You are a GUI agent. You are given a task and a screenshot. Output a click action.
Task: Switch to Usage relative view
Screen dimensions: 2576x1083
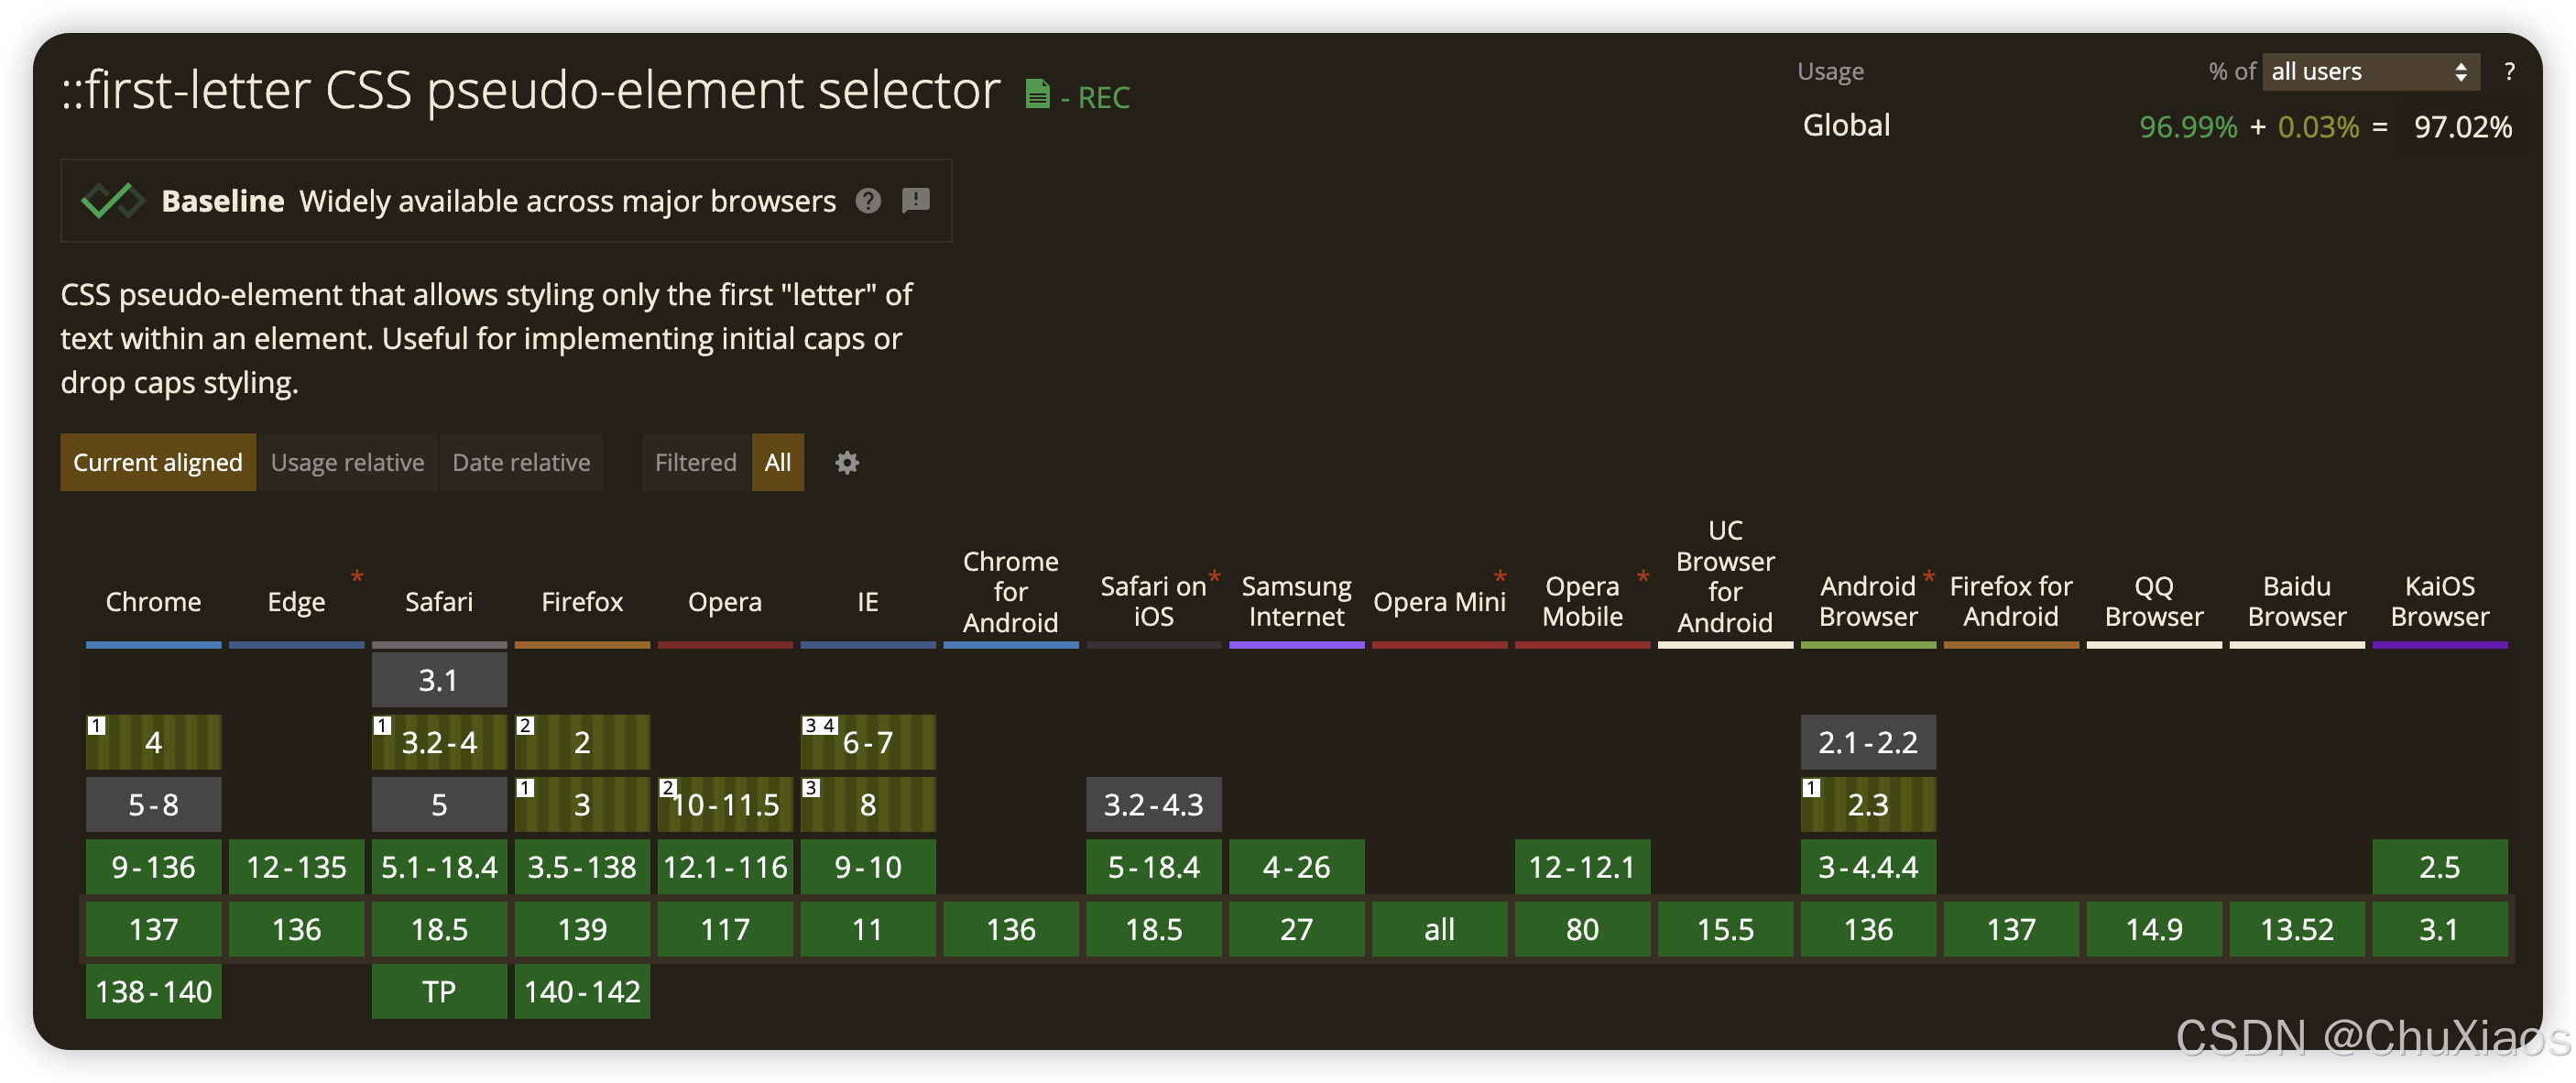(x=347, y=463)
